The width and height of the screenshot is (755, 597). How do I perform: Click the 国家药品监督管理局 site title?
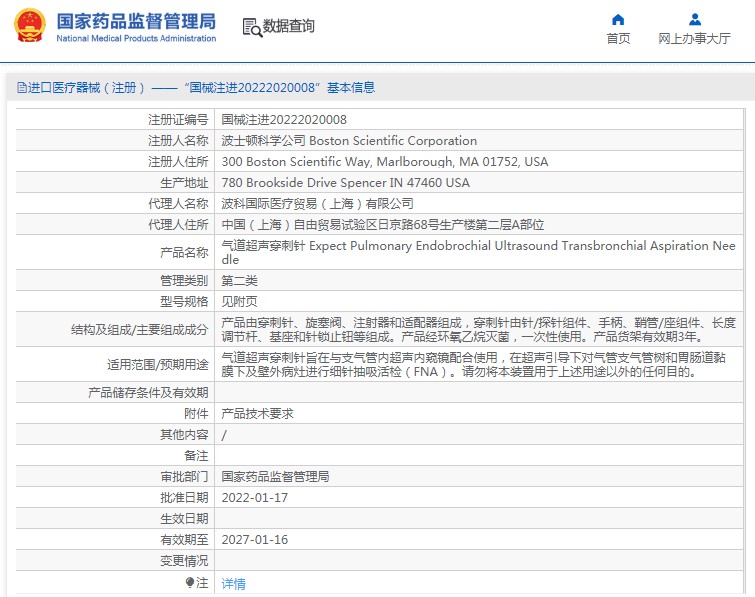click(135, 21)
